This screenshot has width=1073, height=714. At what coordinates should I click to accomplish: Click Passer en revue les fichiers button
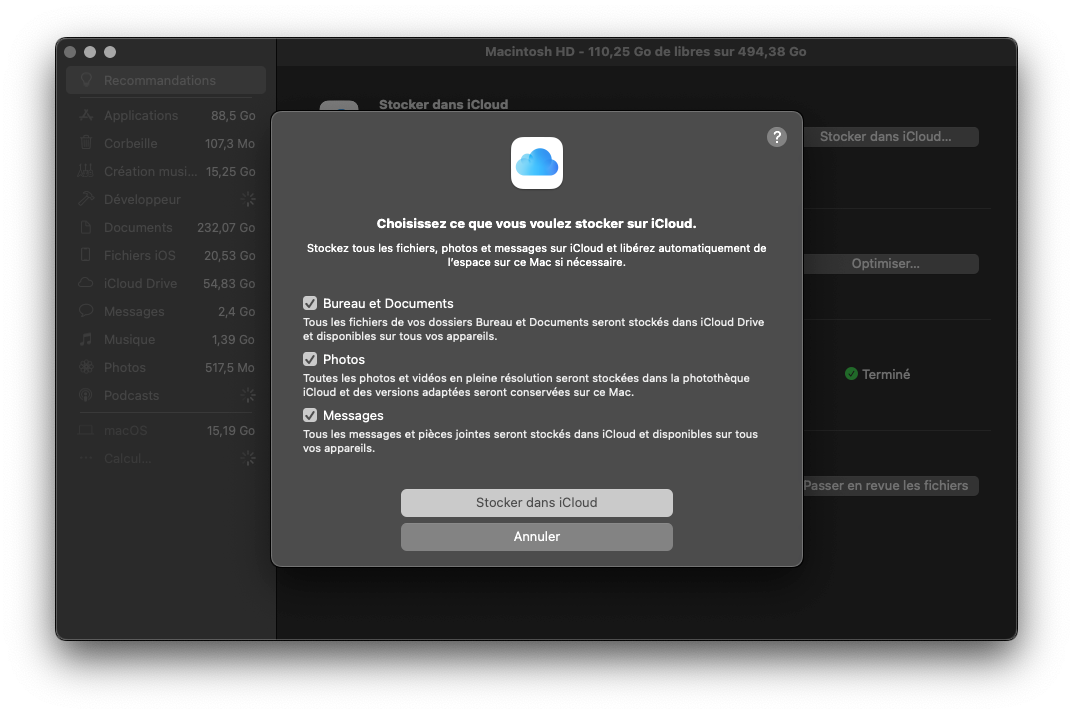(890, 485)
